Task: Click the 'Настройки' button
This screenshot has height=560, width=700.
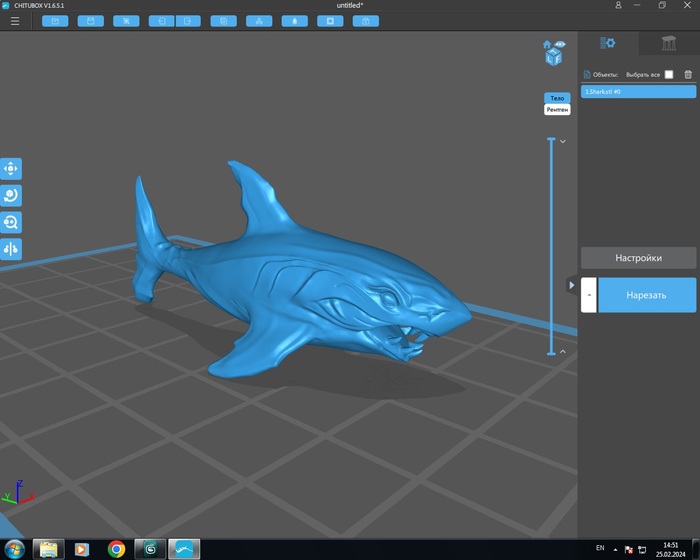Action: click(638, 258)
